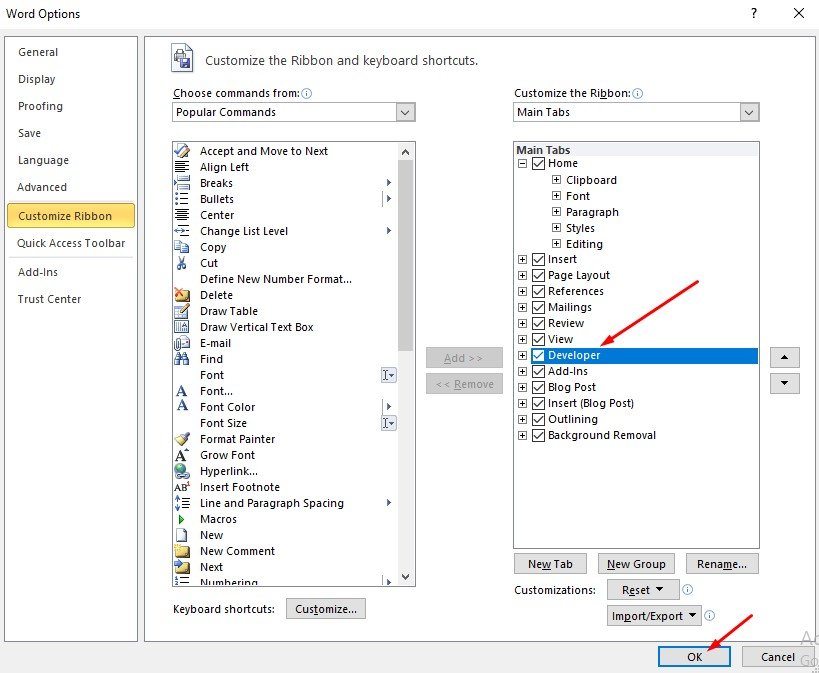
Task: Uncheck the References tab checkbox
Action: point(539,291)
